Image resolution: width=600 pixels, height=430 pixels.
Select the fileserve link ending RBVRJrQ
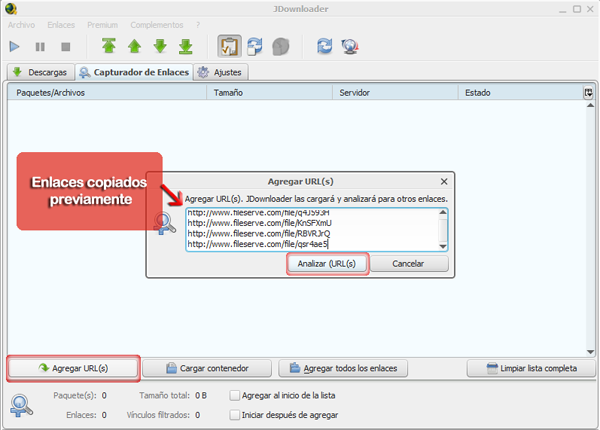pos(259,233)
